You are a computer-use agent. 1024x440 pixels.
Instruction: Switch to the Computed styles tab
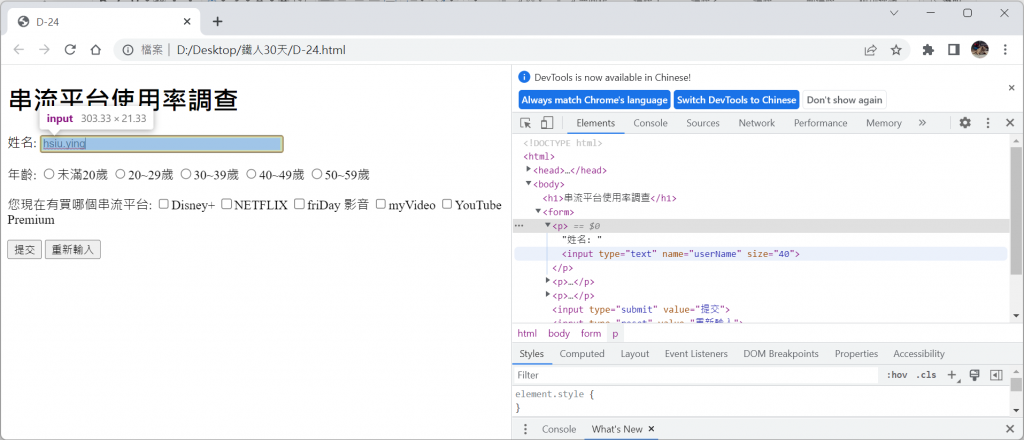coord(582,353)
